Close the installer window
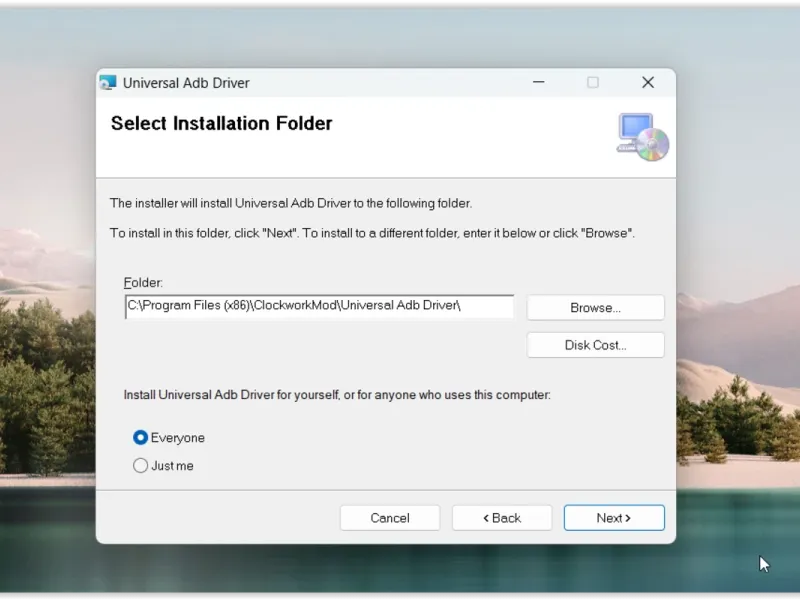Screen dimensions: 800x600 (648, 82)
